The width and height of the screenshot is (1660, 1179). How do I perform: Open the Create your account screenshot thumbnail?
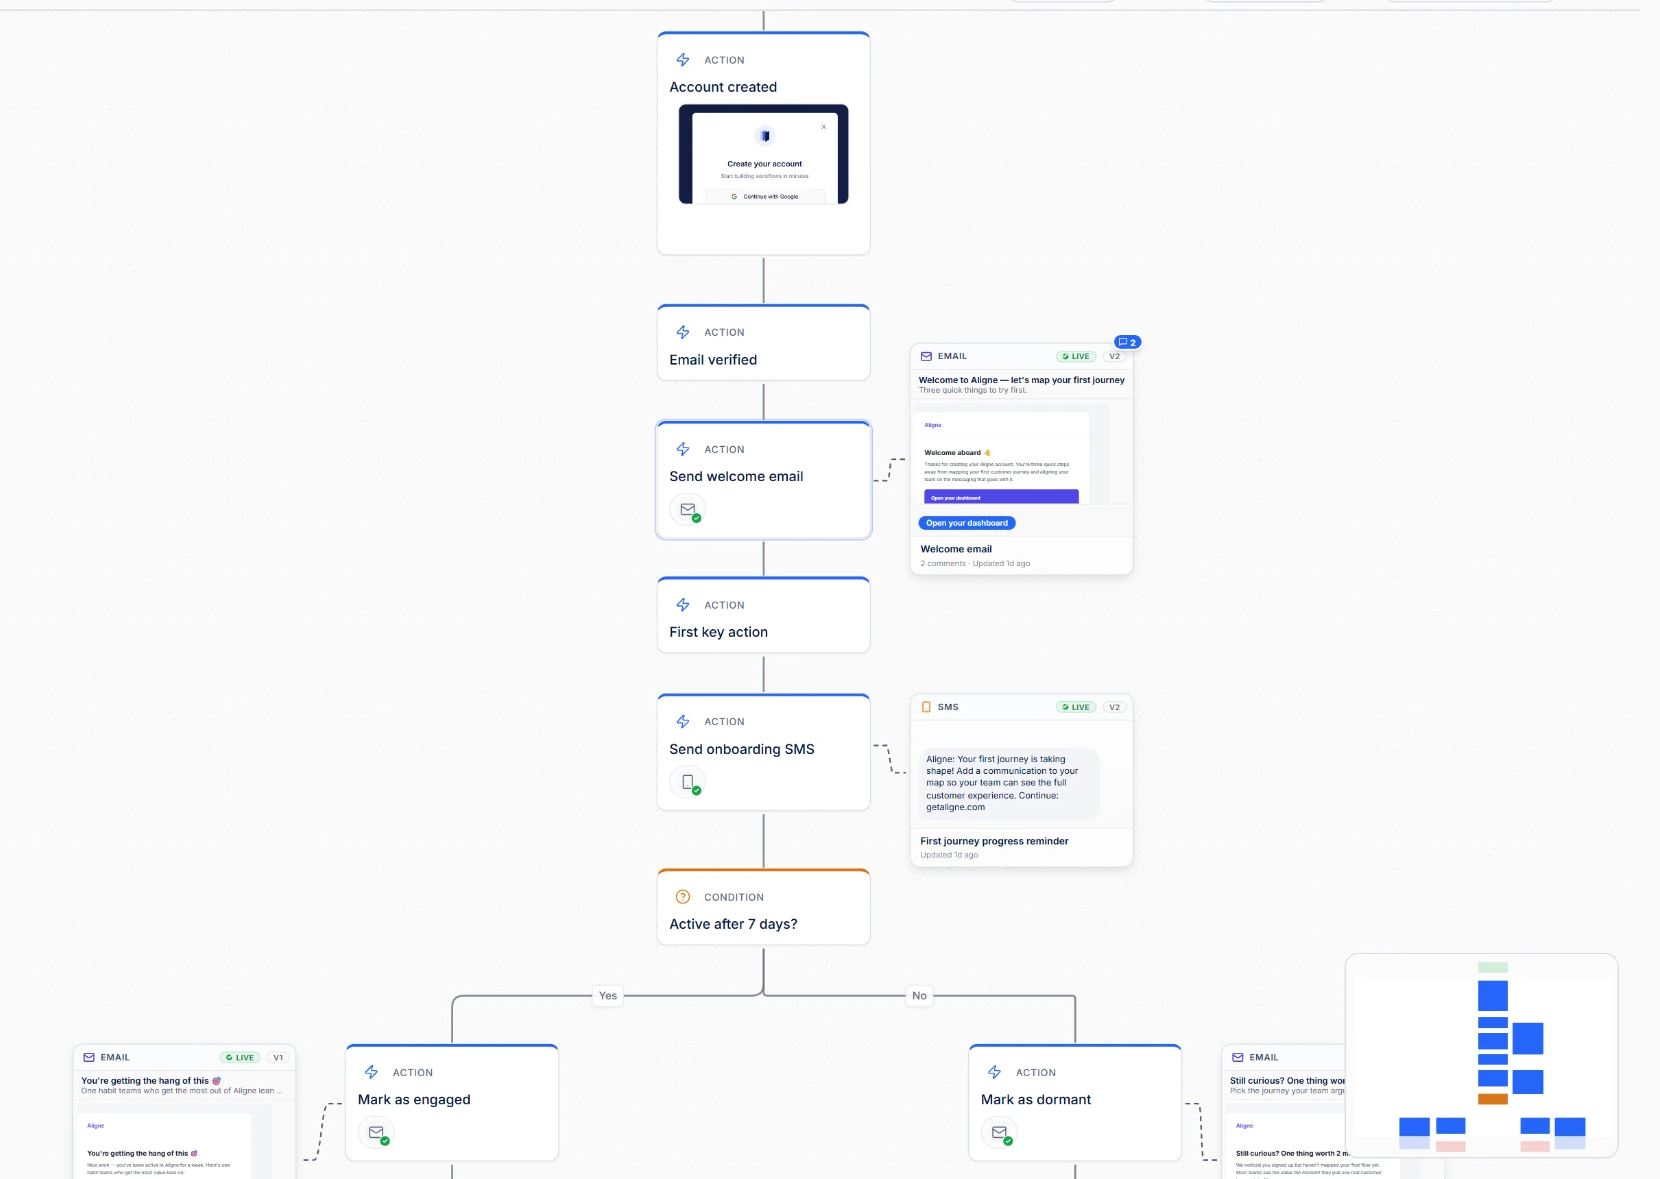[764, 154]
